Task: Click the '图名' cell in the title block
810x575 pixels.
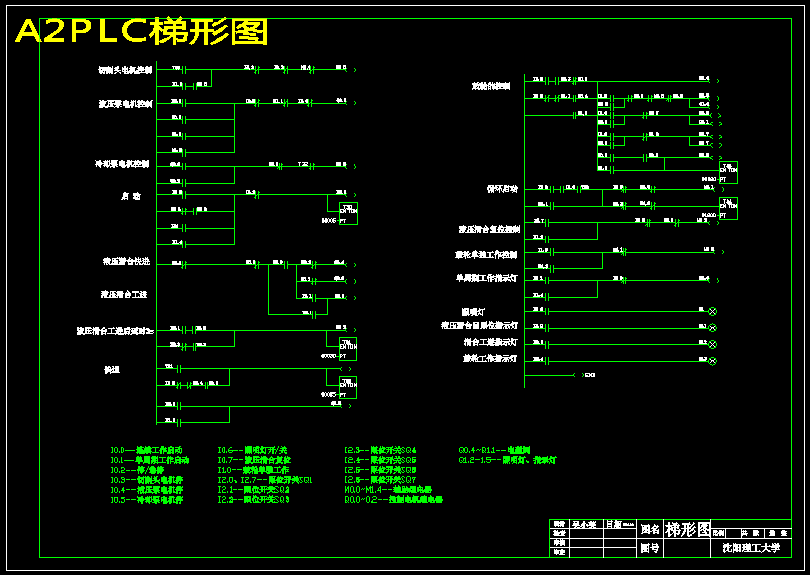Action: click(650, 529)
